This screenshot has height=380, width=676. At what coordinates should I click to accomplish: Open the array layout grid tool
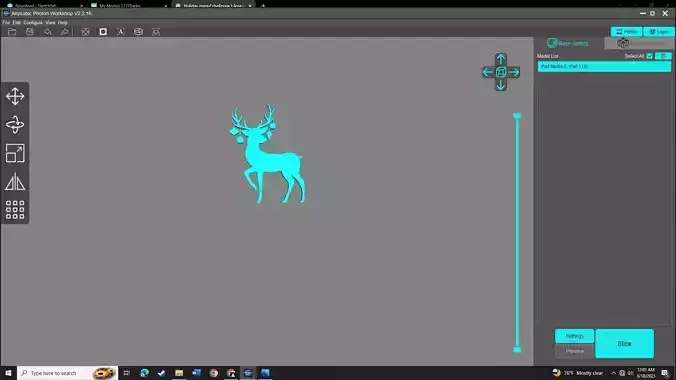point(15,210)
